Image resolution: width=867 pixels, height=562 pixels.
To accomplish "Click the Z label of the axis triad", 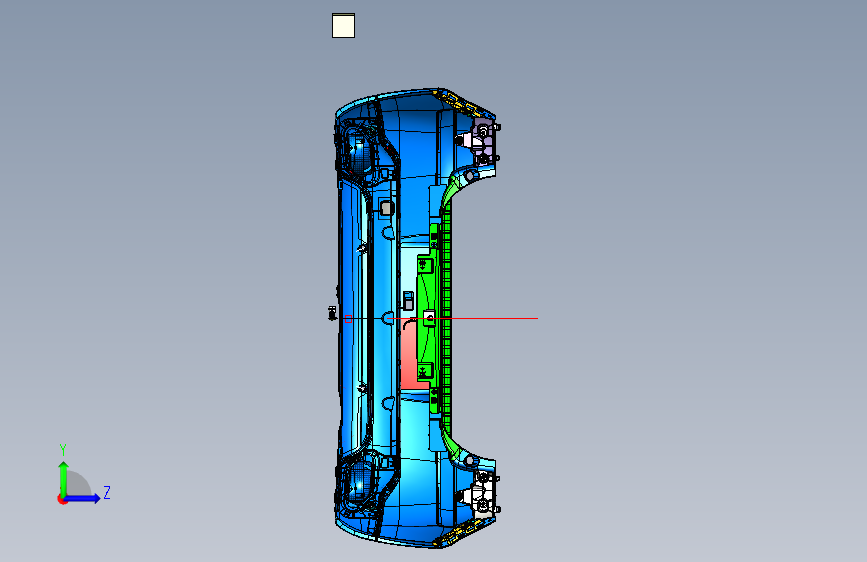I will pos(107,492).
